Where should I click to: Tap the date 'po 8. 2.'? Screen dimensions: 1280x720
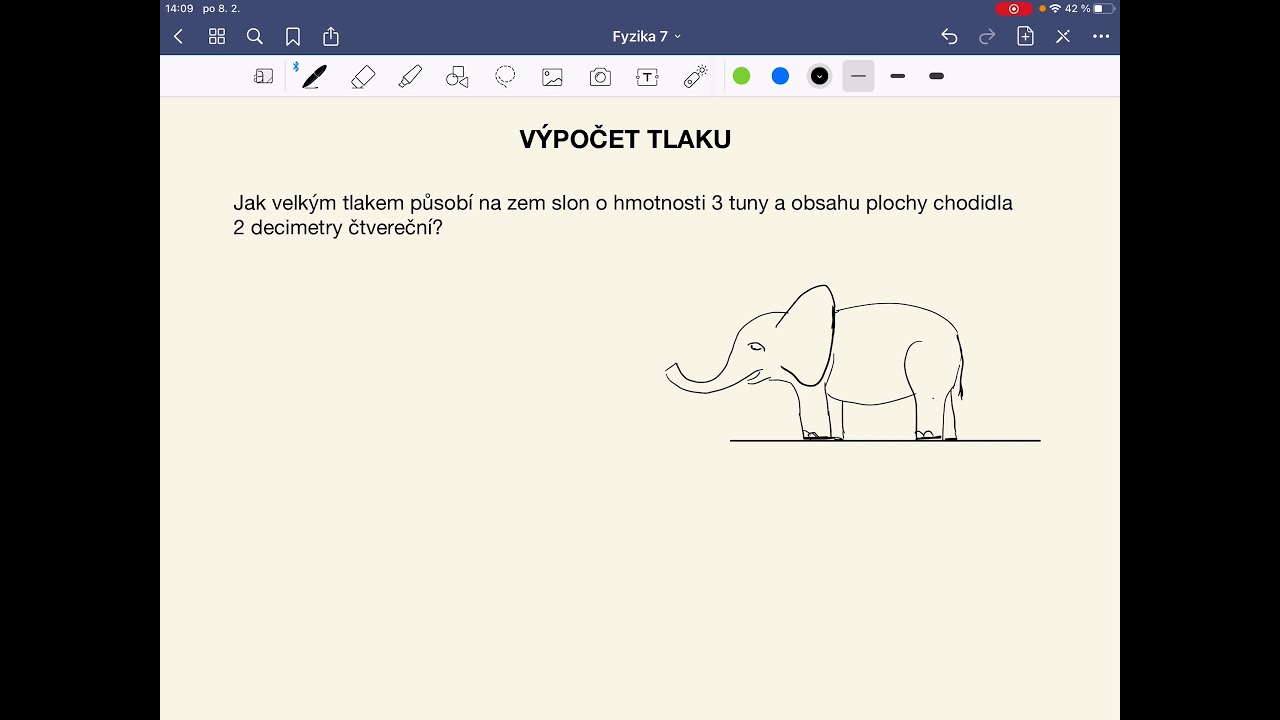[x=221, y=9]
